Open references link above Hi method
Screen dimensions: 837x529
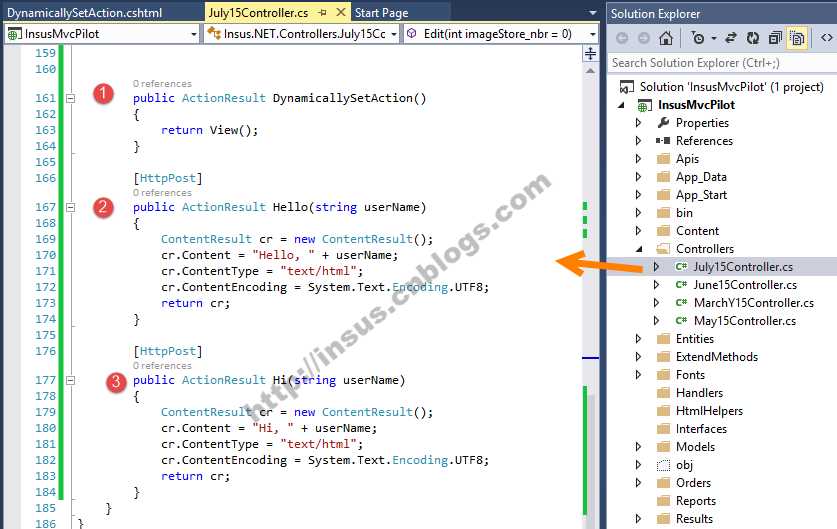[162, 366]
